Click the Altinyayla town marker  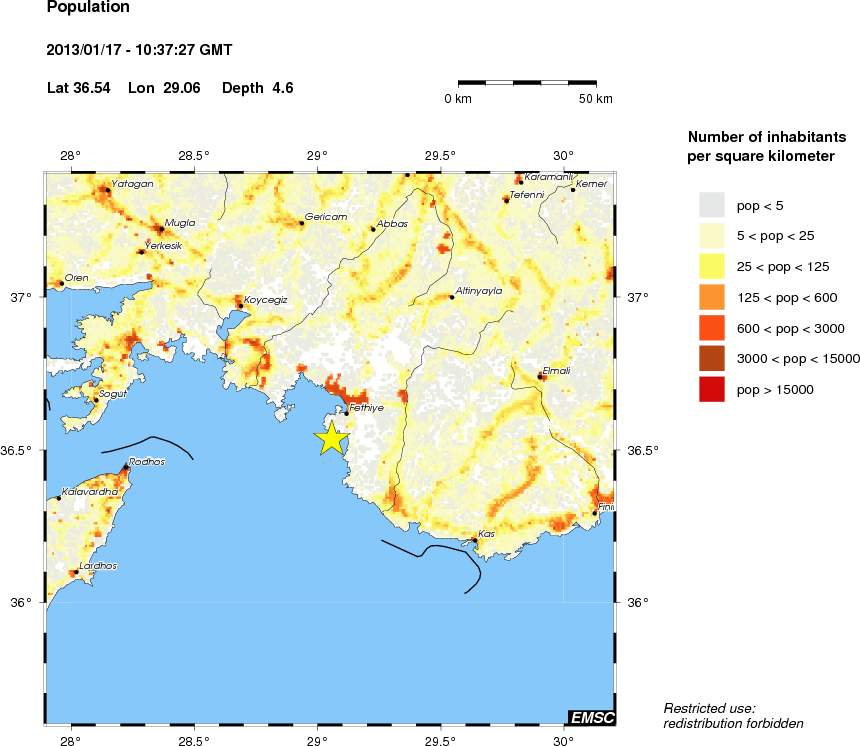452,297
